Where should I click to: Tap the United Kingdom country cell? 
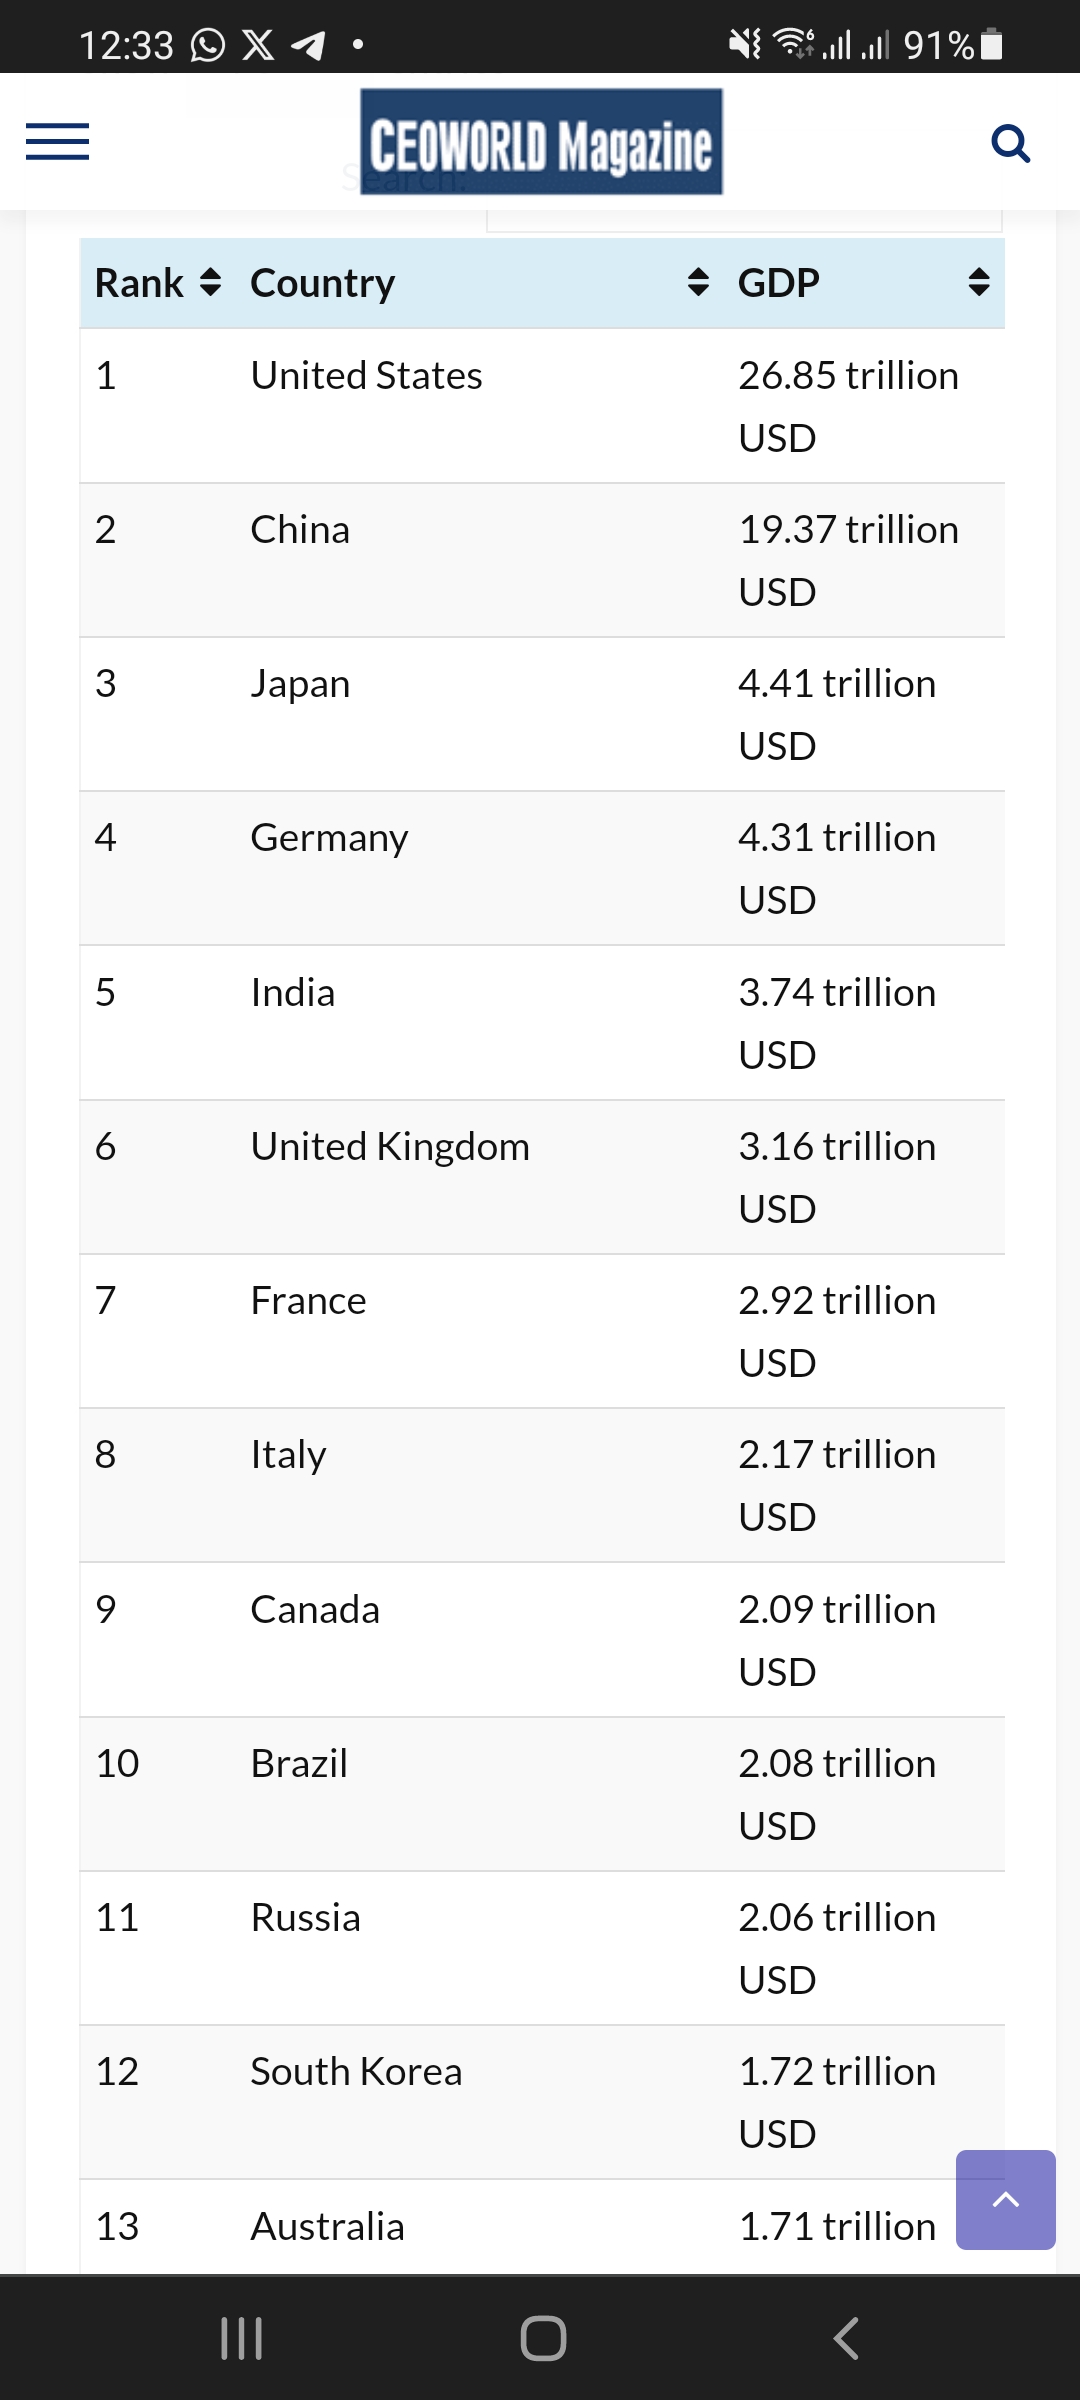coord(390,1147)
